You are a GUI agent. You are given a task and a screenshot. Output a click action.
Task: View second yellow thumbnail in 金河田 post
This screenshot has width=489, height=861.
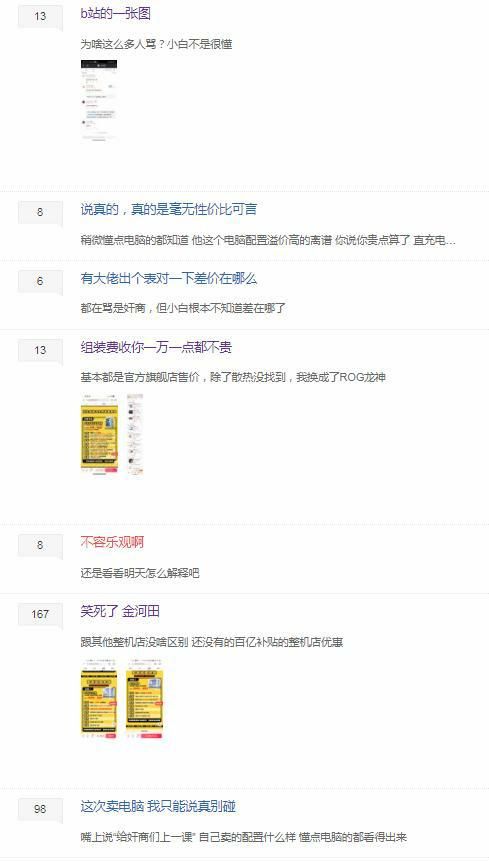145,698
